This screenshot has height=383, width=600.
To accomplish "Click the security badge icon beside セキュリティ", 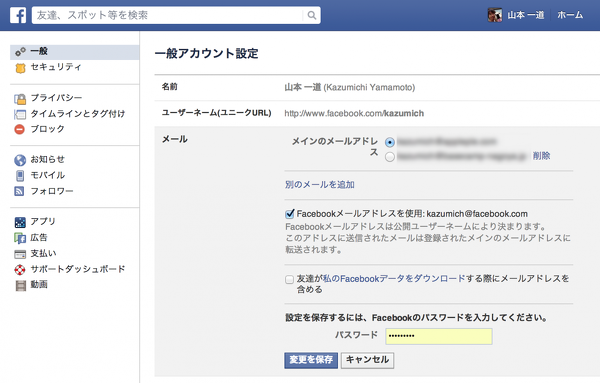I will coord(20,68).
